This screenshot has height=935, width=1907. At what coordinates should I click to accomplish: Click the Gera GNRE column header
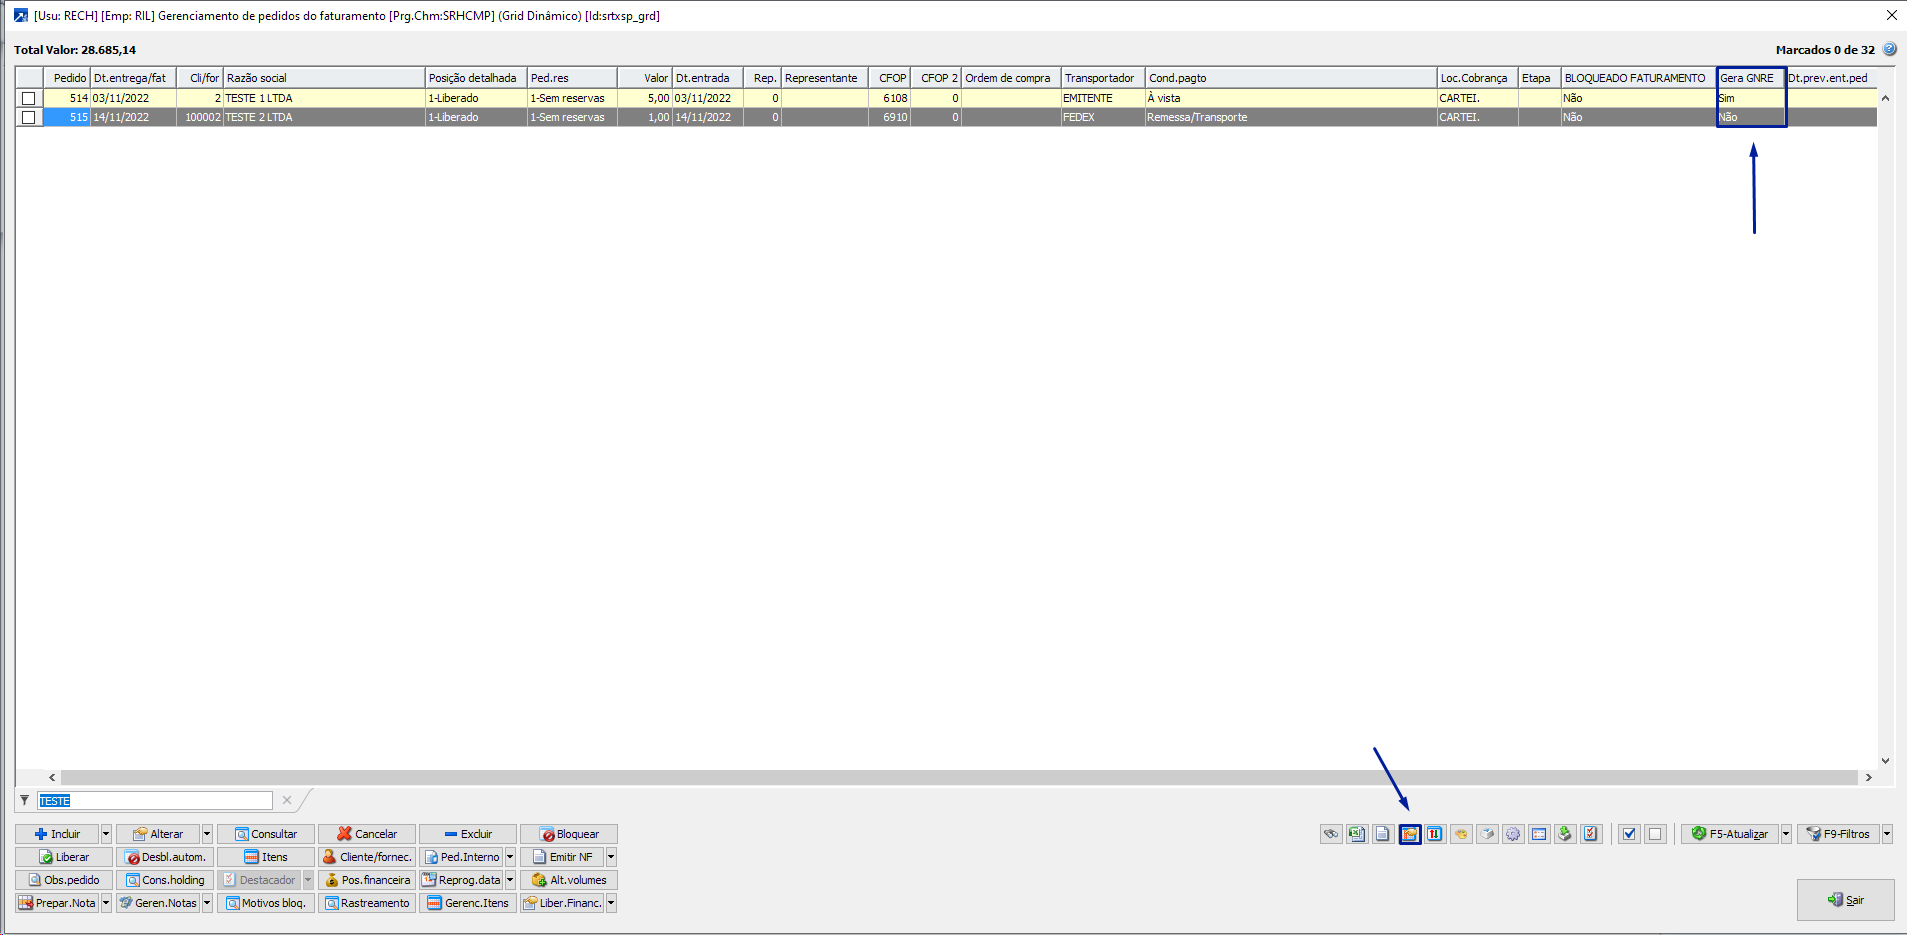(1751, 78)
